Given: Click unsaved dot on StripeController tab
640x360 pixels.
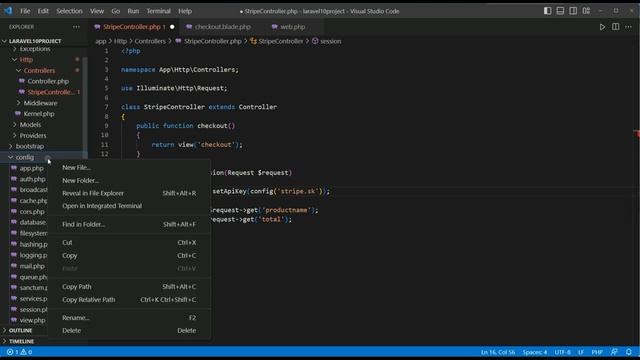Looking at the screenshot, I should tap(172, 27).
